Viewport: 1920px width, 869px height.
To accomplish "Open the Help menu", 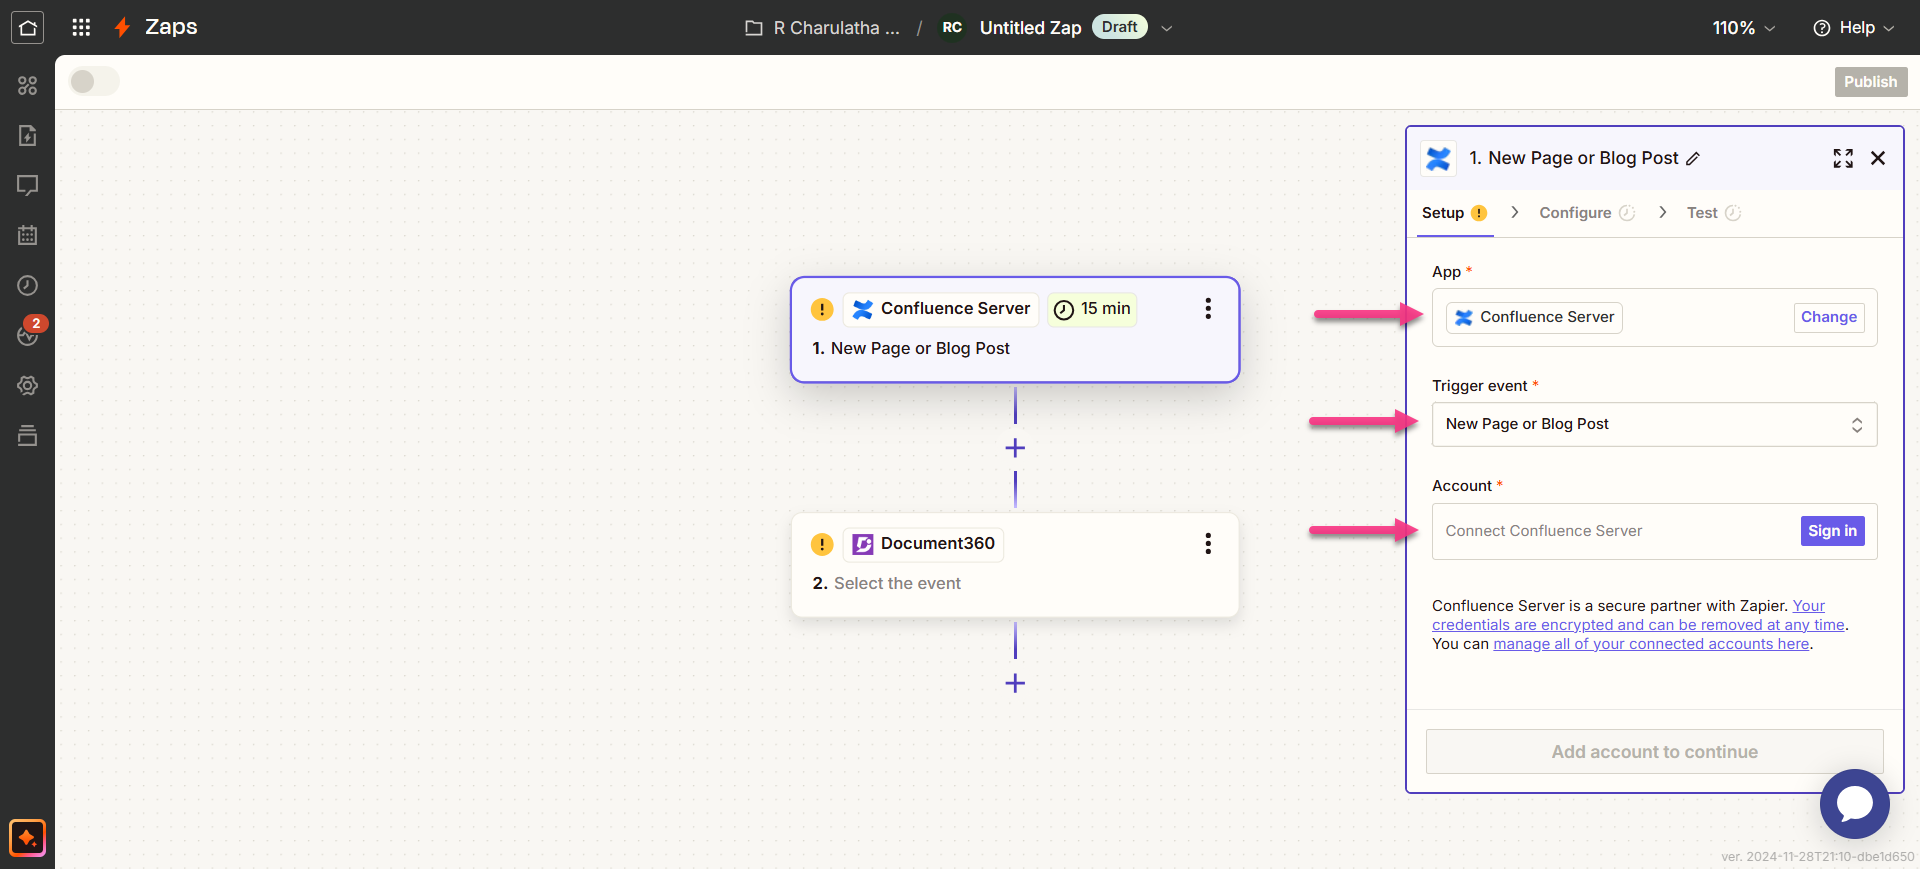I will [x=1854, y=28].
